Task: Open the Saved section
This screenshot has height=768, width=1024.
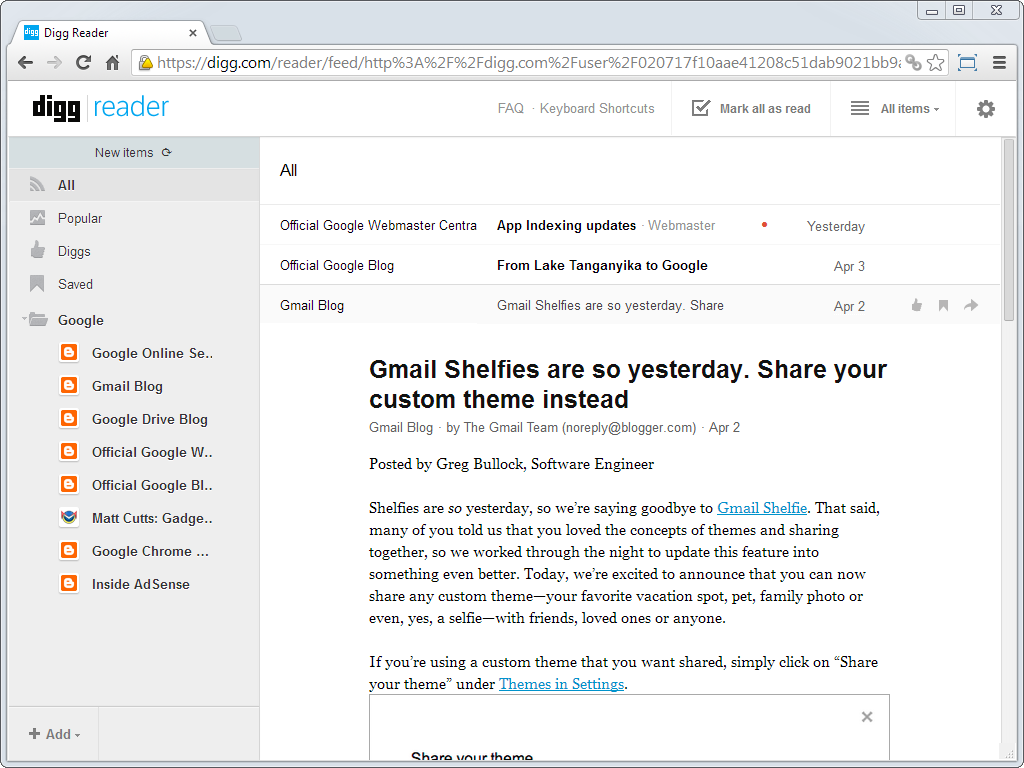Action: [x=135, y=284]
